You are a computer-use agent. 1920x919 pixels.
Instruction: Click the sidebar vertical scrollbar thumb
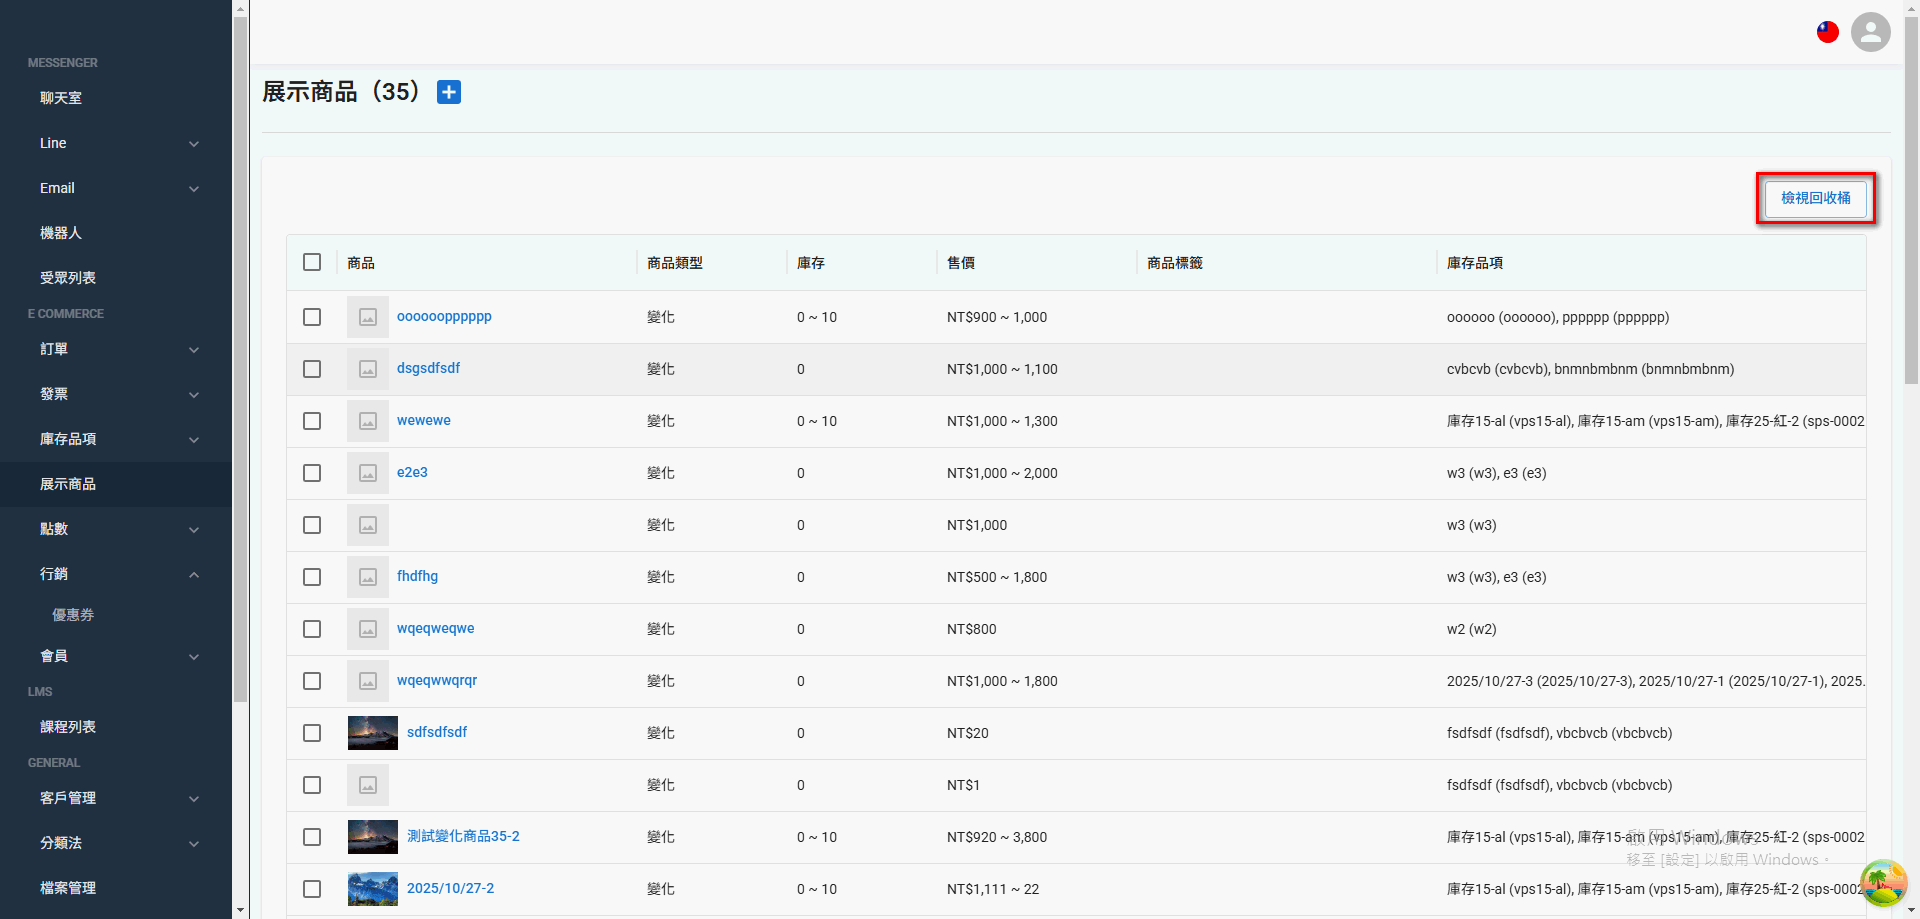(240, 360)
